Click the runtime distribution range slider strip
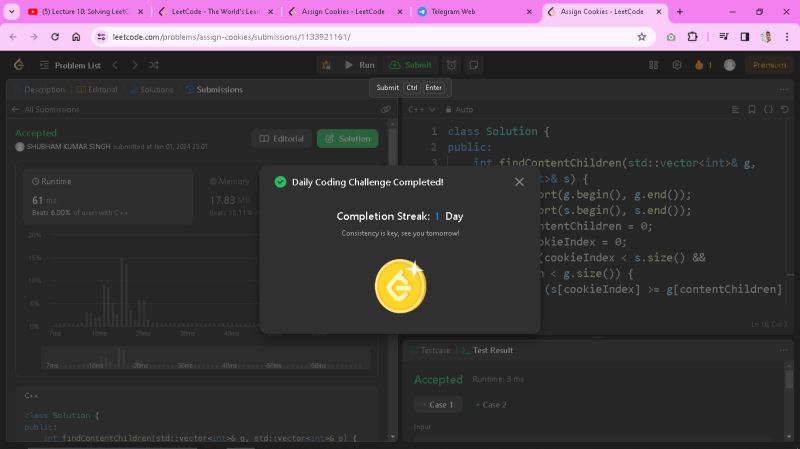 [x=206, y=358]
